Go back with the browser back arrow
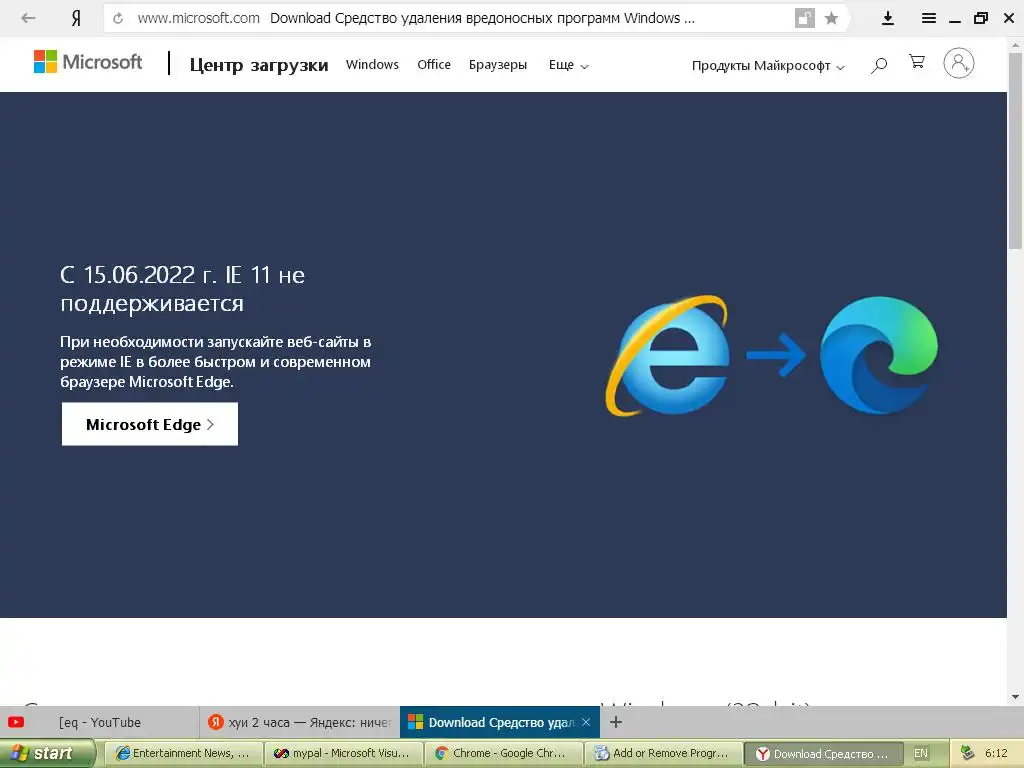This screenshot has height=768, width=1024. click(28, 18)
